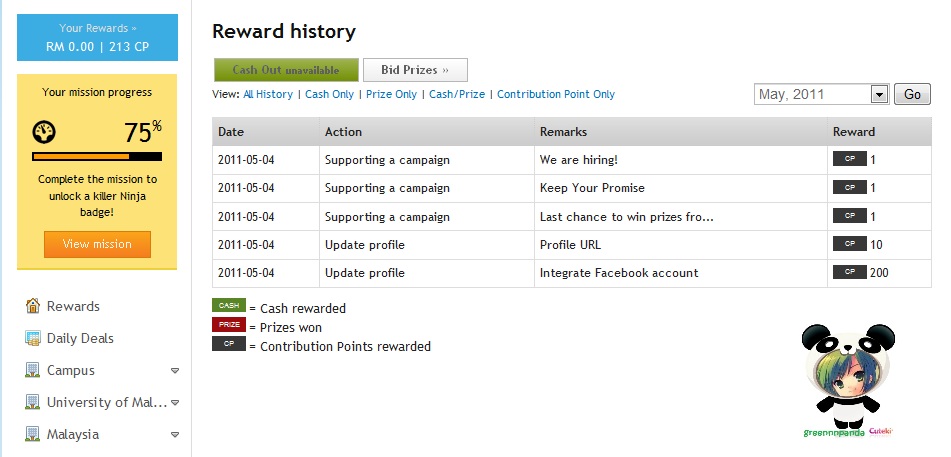The height and width of the screenshot is (457, 951).
Task: Expand the University of Malaya menu arrow
Action: [x=175, y=402]
